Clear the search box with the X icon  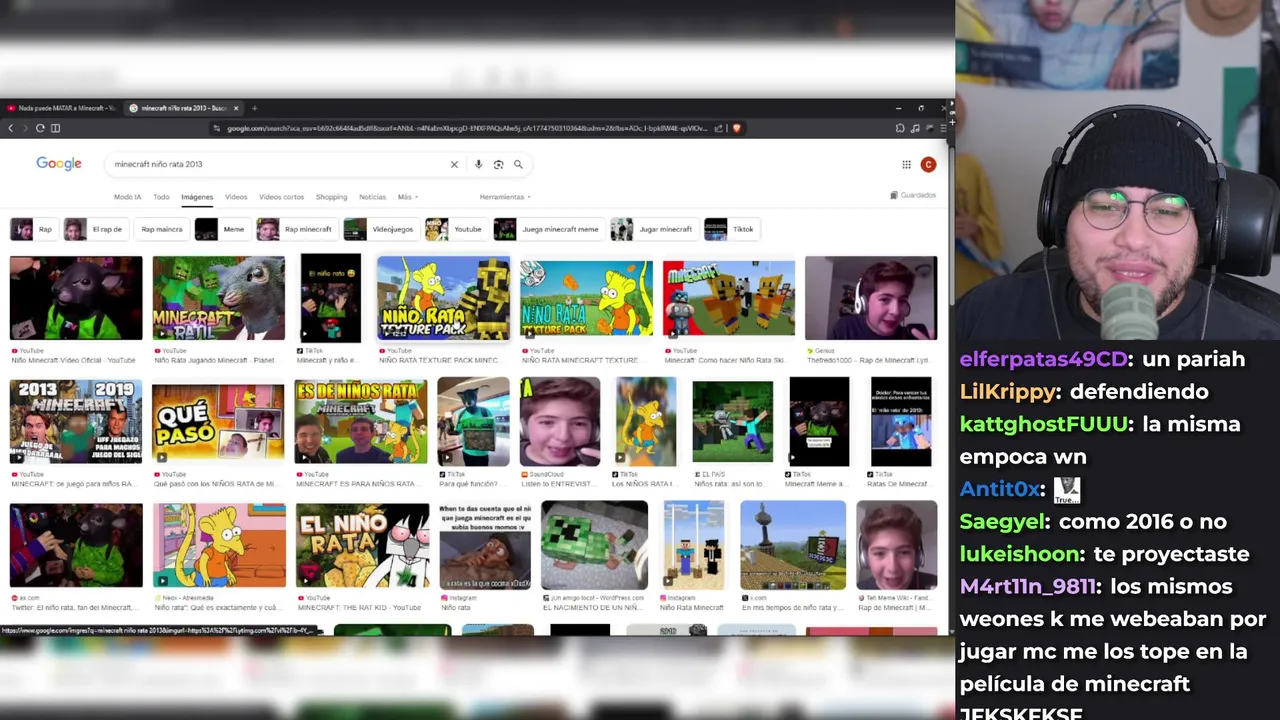click(x=454, y=164)
